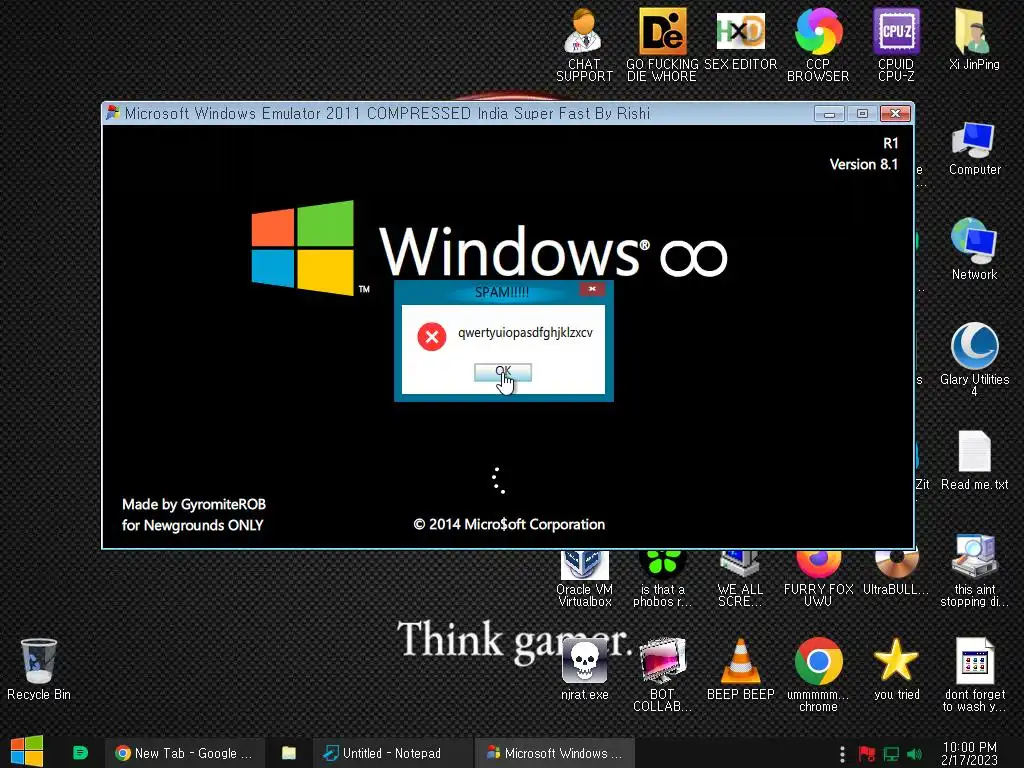This screenshot has height=768, width=1024.
Task: Click the emulator window title bar icon
Action: (x=113, y=113)
